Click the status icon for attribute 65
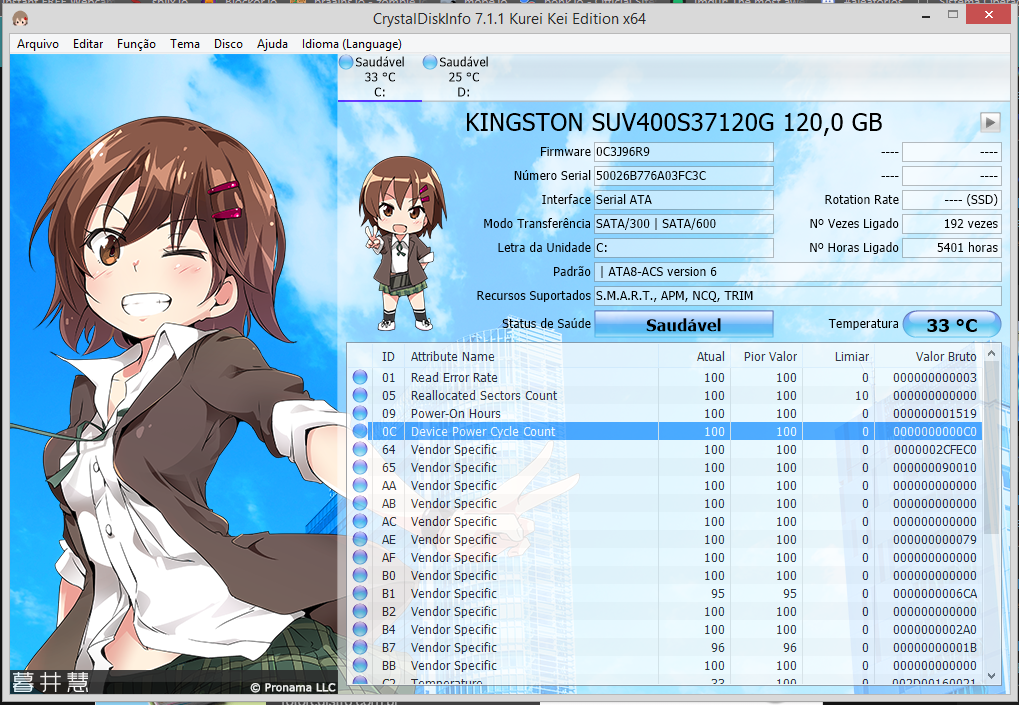Image resolution: width=1019 pixels, height=705 pixels. 360,468
